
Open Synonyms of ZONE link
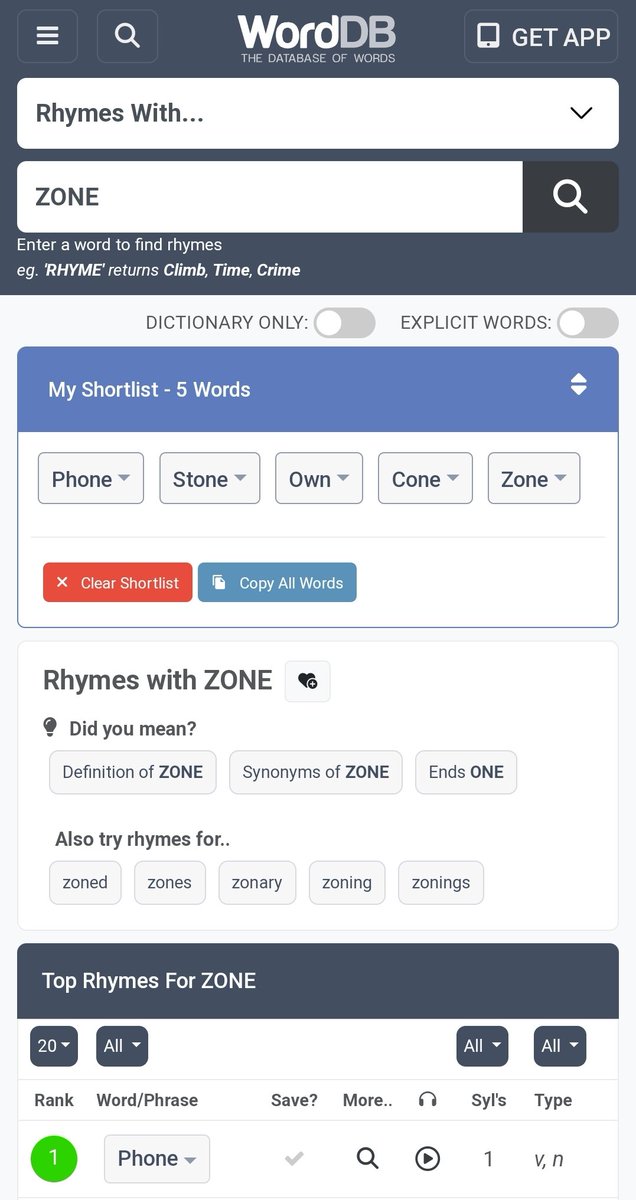tap(316, 772)
